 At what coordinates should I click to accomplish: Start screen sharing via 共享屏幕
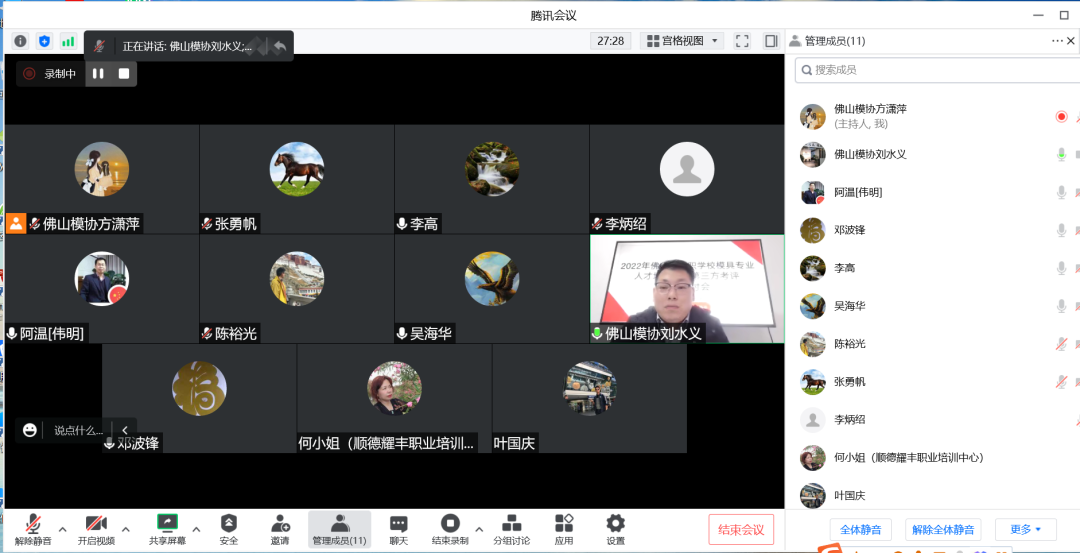click(x=167, y=528)
